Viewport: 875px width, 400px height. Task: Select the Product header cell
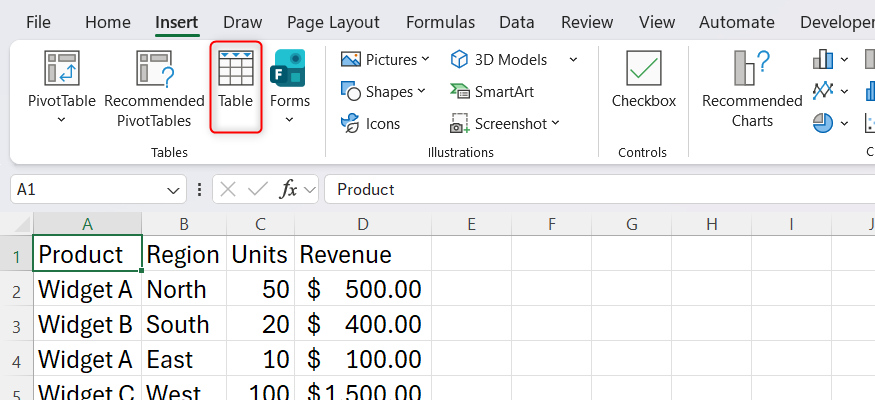pyautogui.click(x=87, y=254)
